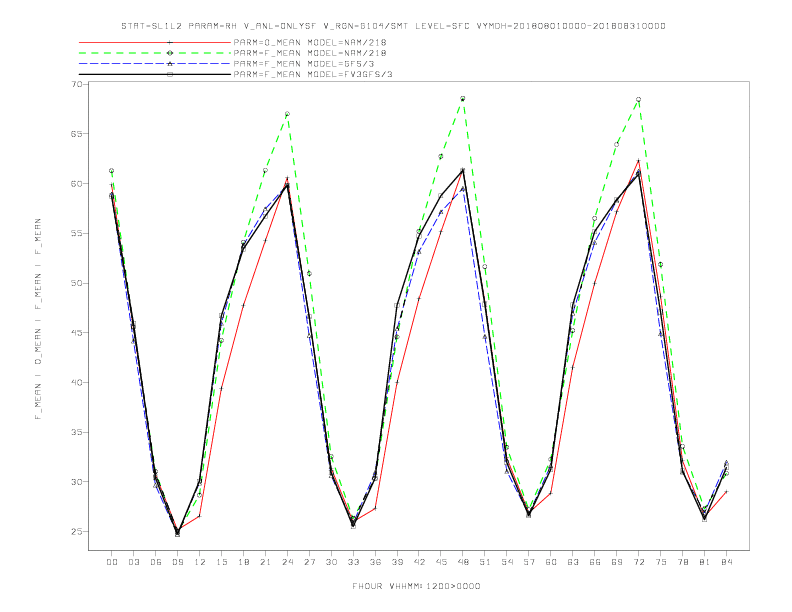
Task: Click y-axis tick label 30
Action: click(77, 482)
